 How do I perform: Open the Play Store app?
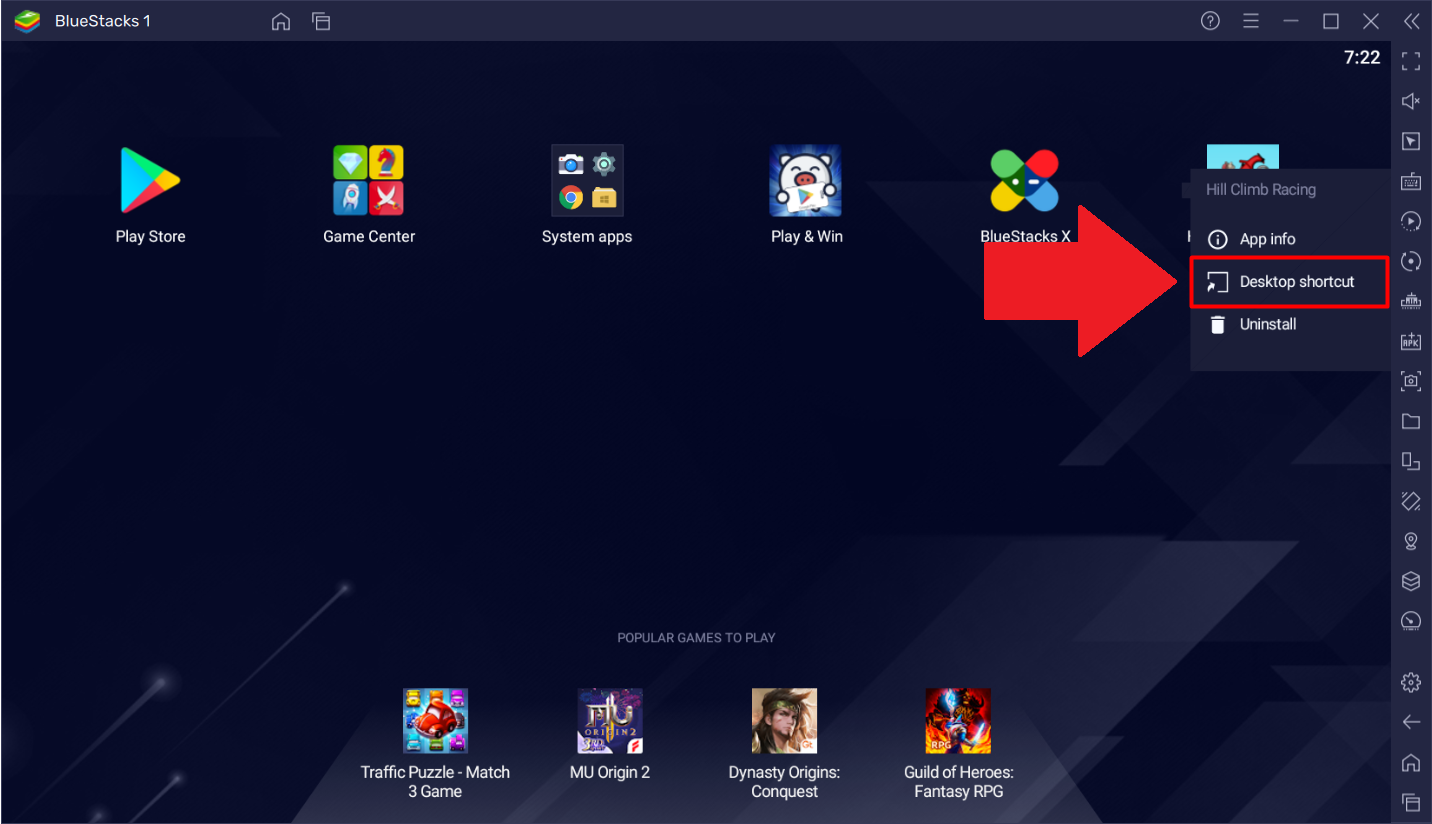(150, 180)
